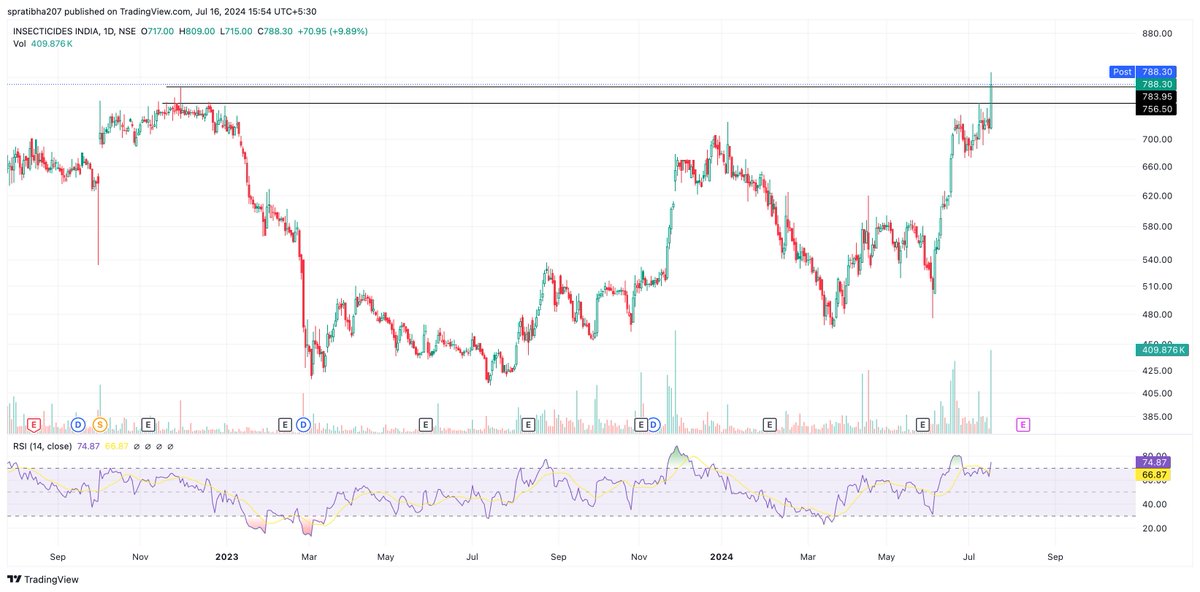This screenshot has width=1200, height=592.
Task: Click the 385.00 price axis label
Action: pyautogui.click(x=1158, y=417)
